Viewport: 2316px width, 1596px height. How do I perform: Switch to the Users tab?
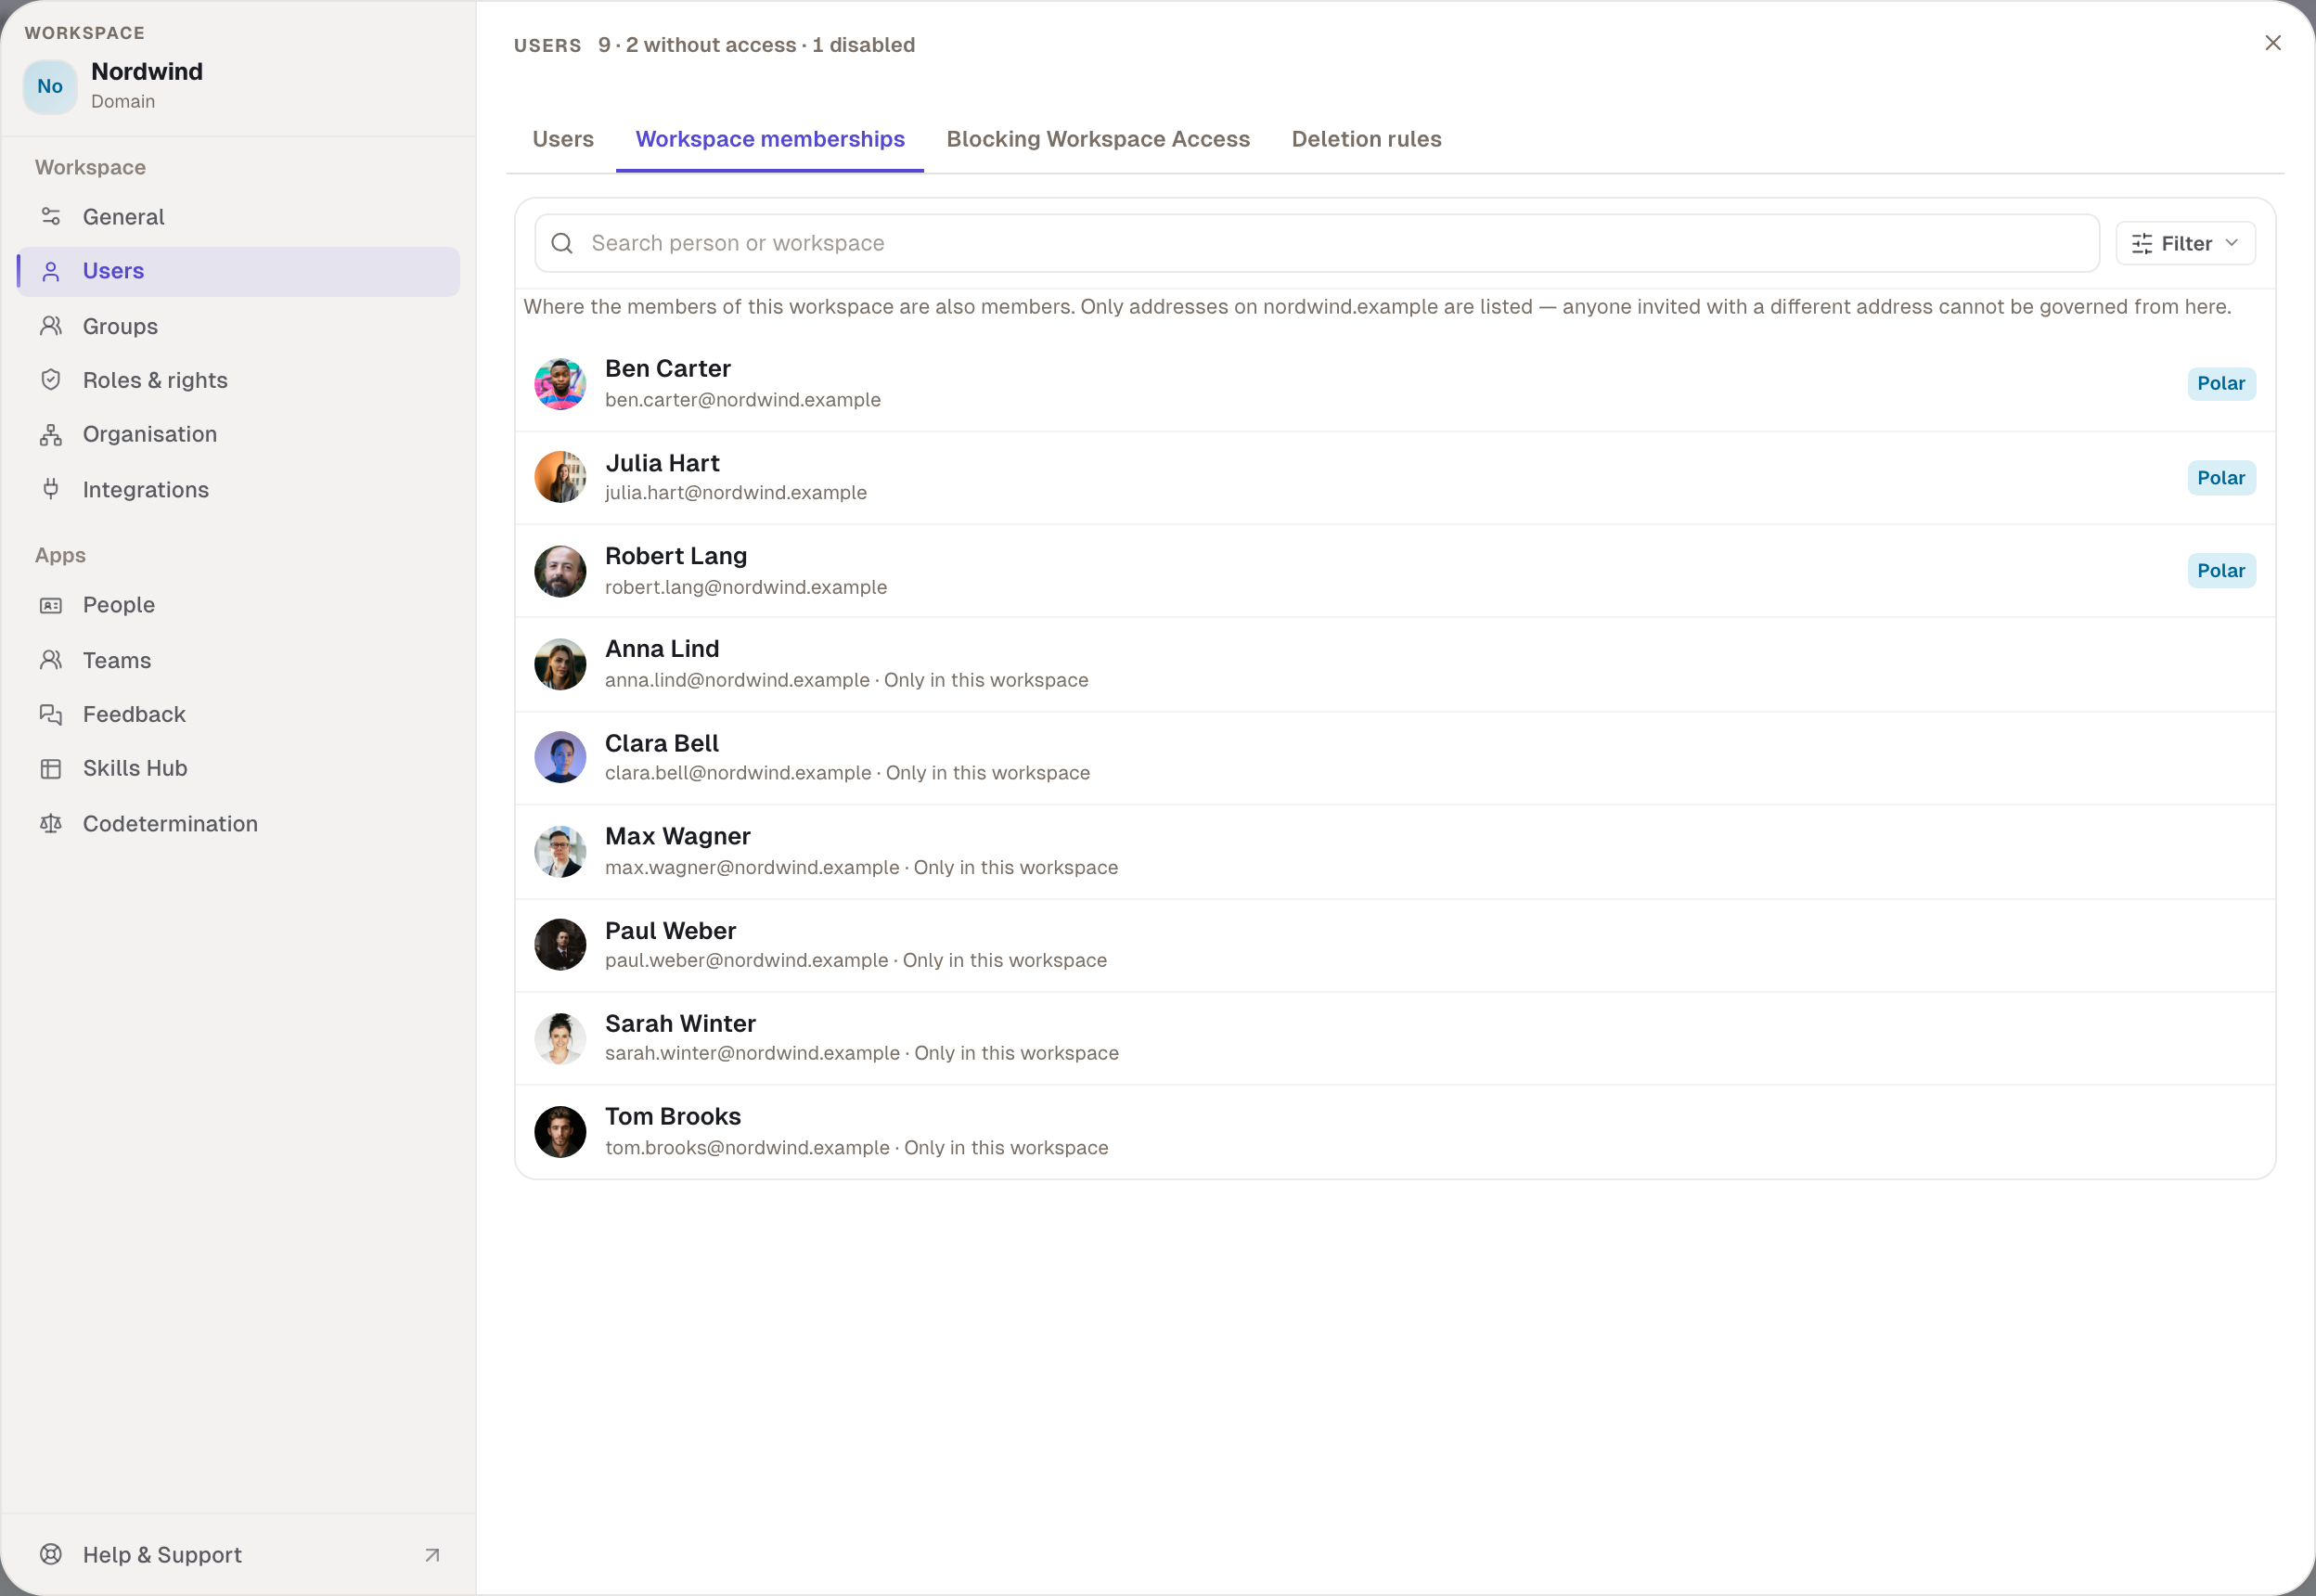coord(563,139)
